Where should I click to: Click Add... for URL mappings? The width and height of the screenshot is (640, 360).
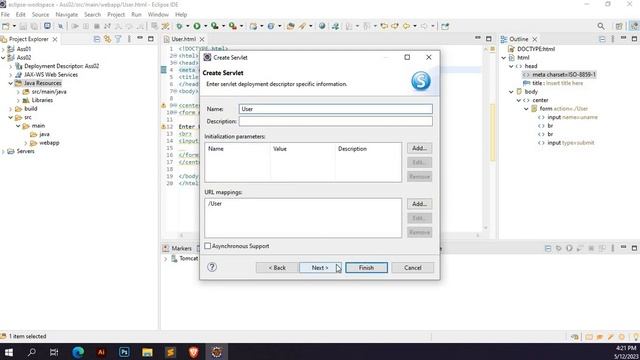click(419, 204)
